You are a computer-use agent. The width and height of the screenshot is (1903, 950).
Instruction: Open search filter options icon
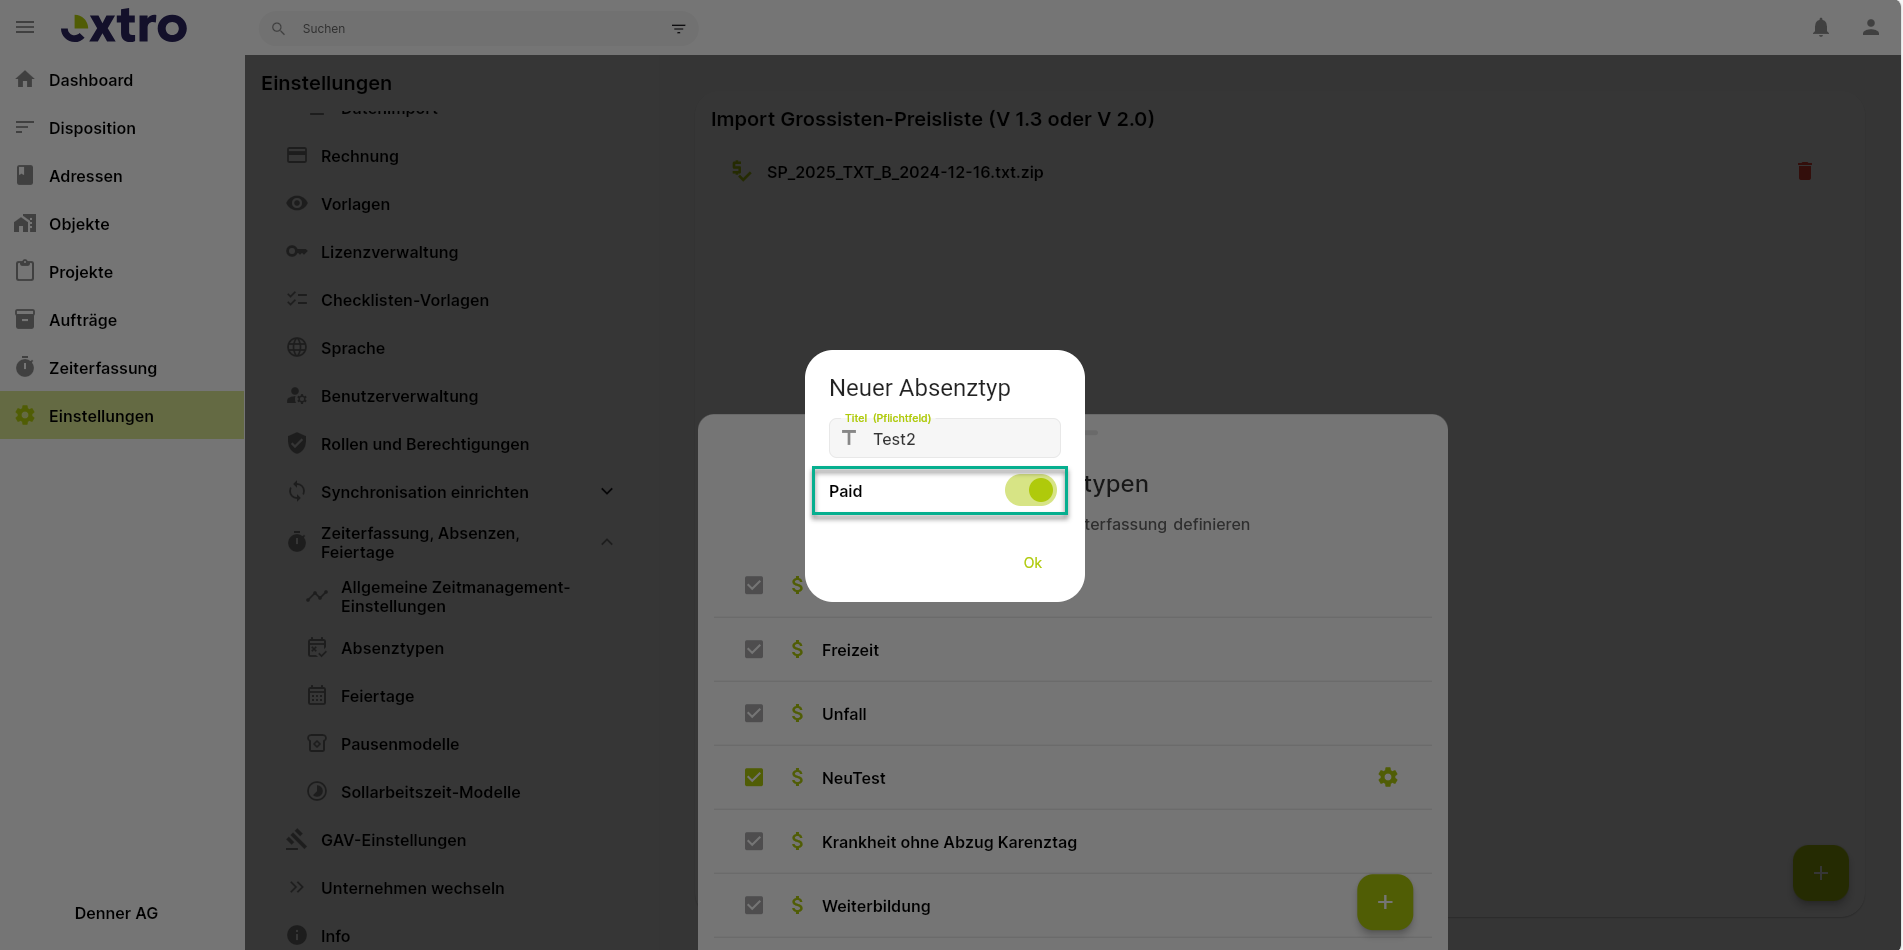coord(678,29)
